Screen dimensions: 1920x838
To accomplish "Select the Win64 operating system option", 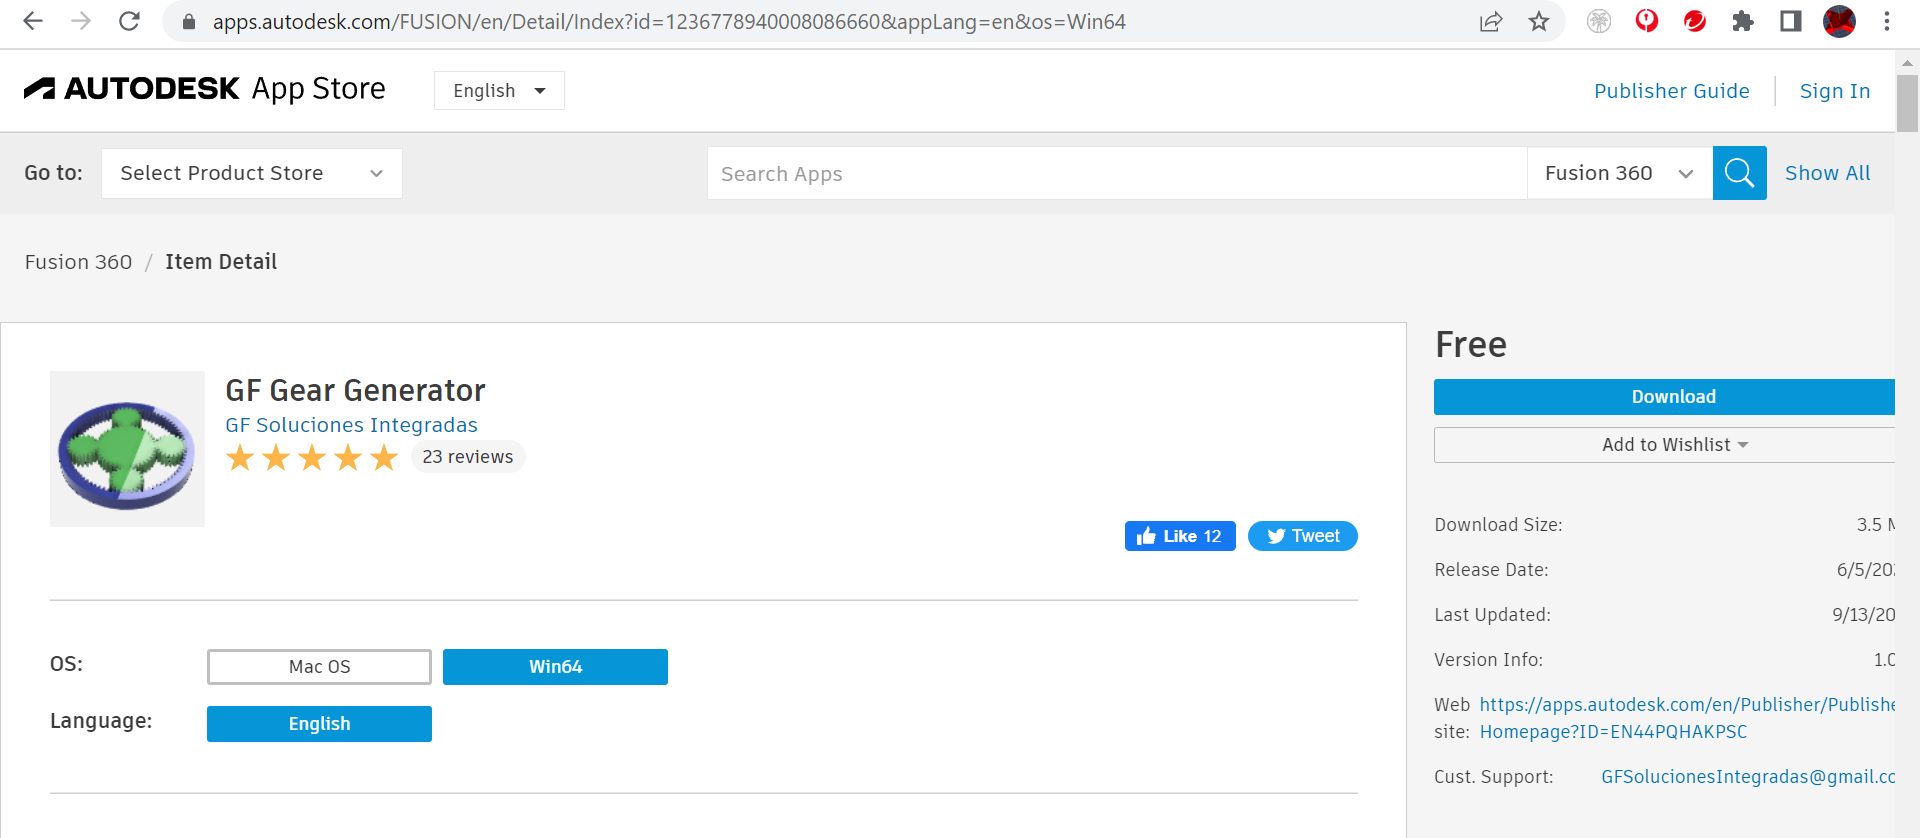I will pos(555,667).
